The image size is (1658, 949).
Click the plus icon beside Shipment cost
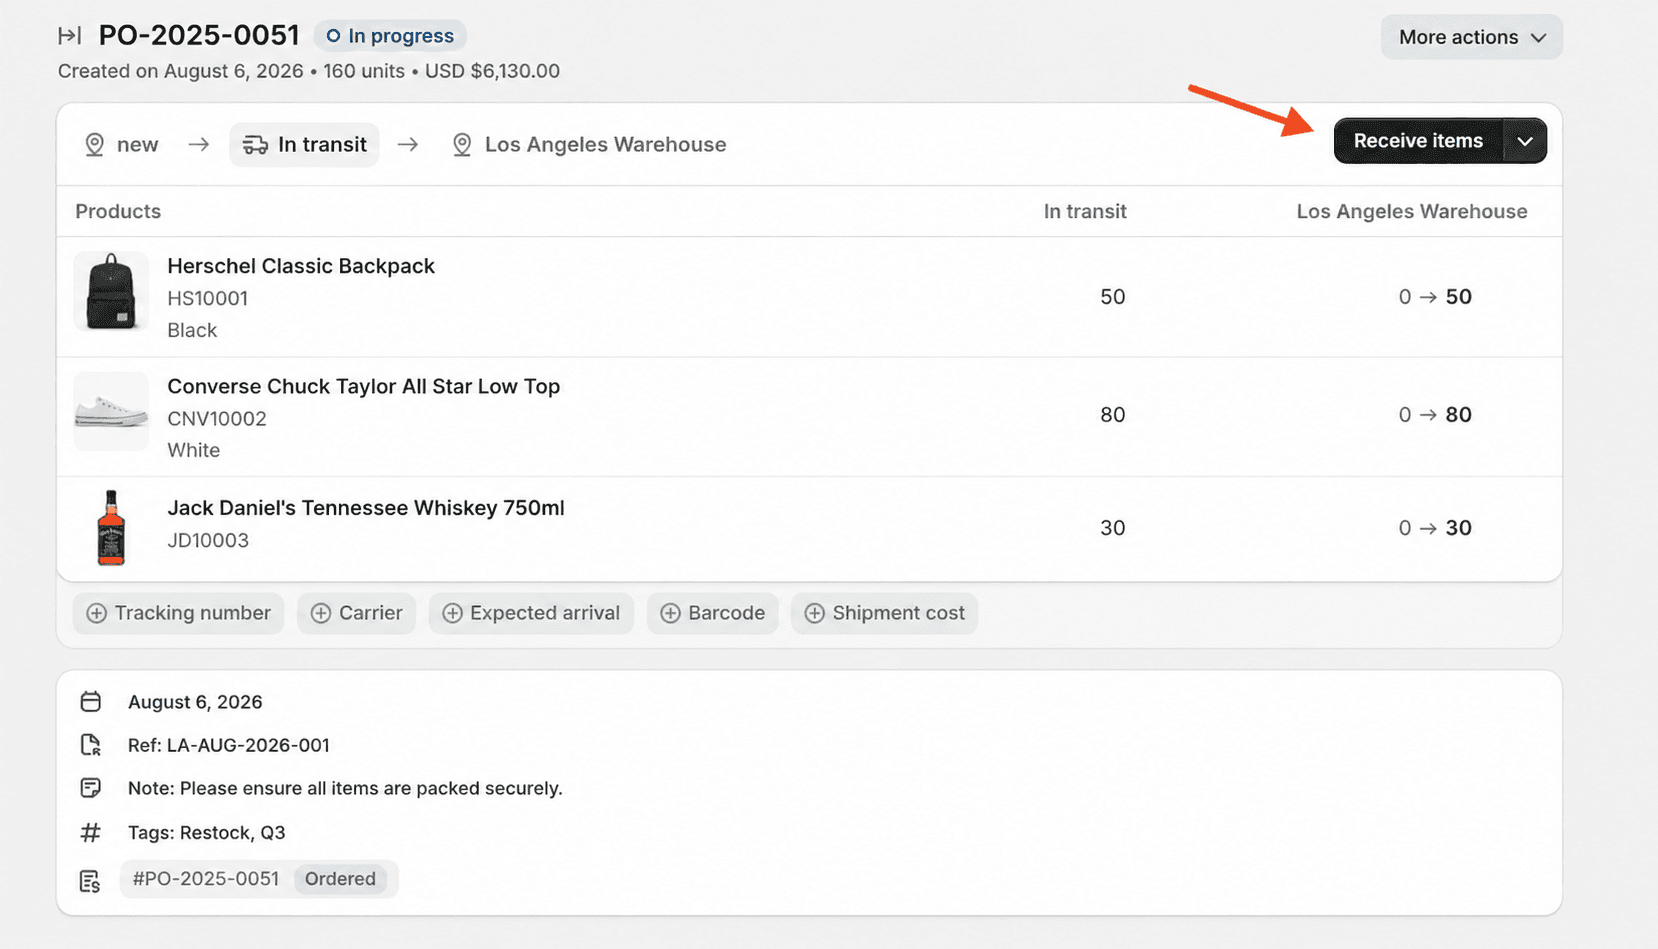click(x=814, y=613)
